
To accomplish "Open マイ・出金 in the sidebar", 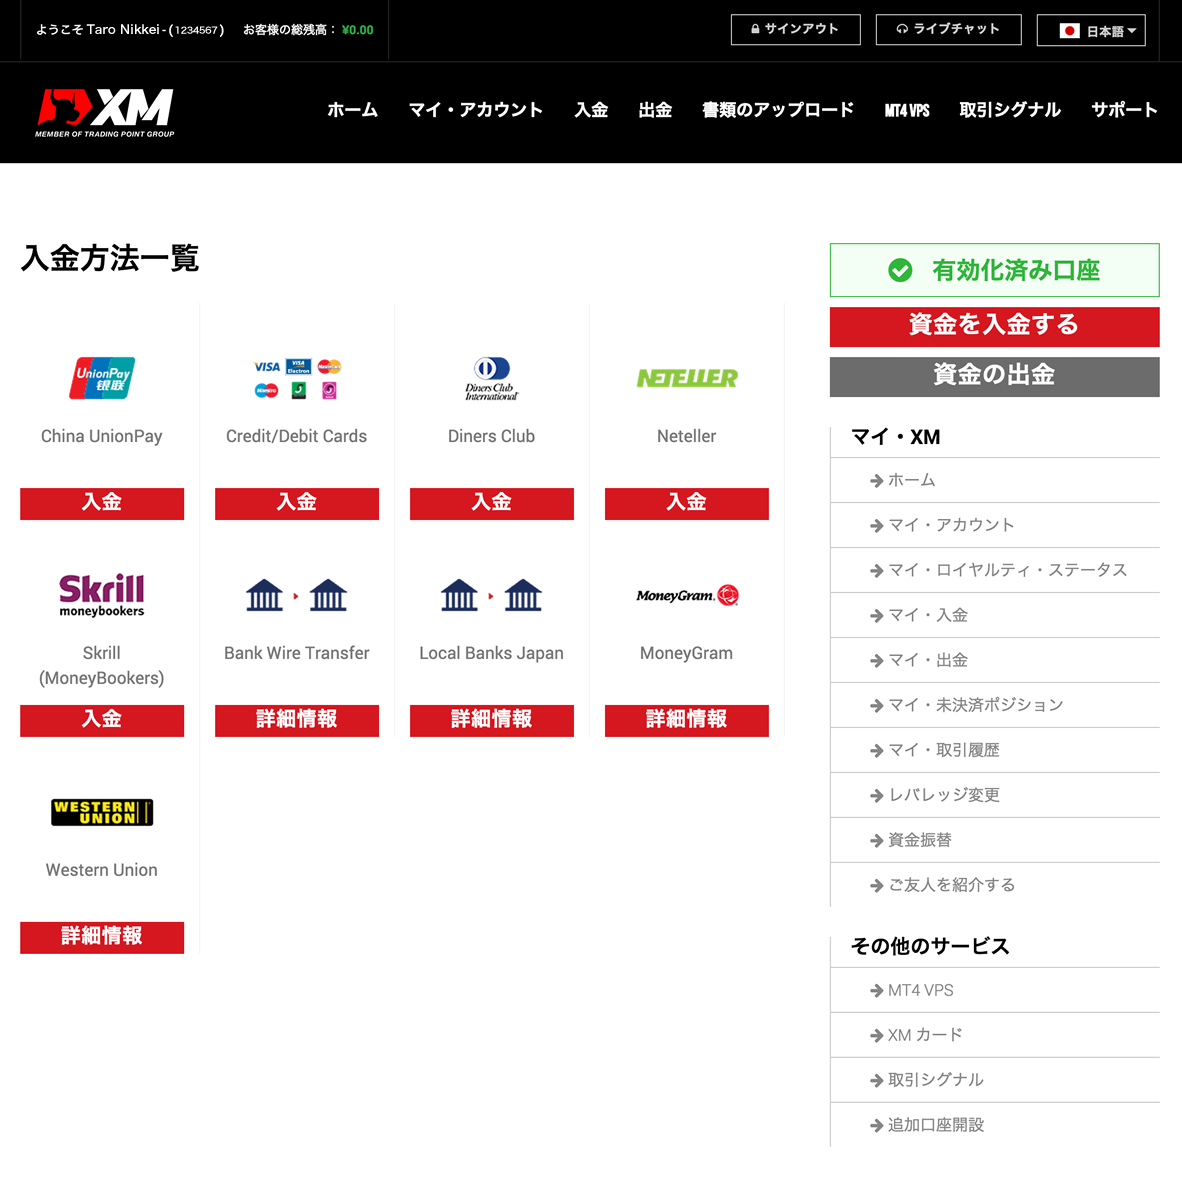I will 995,661.
